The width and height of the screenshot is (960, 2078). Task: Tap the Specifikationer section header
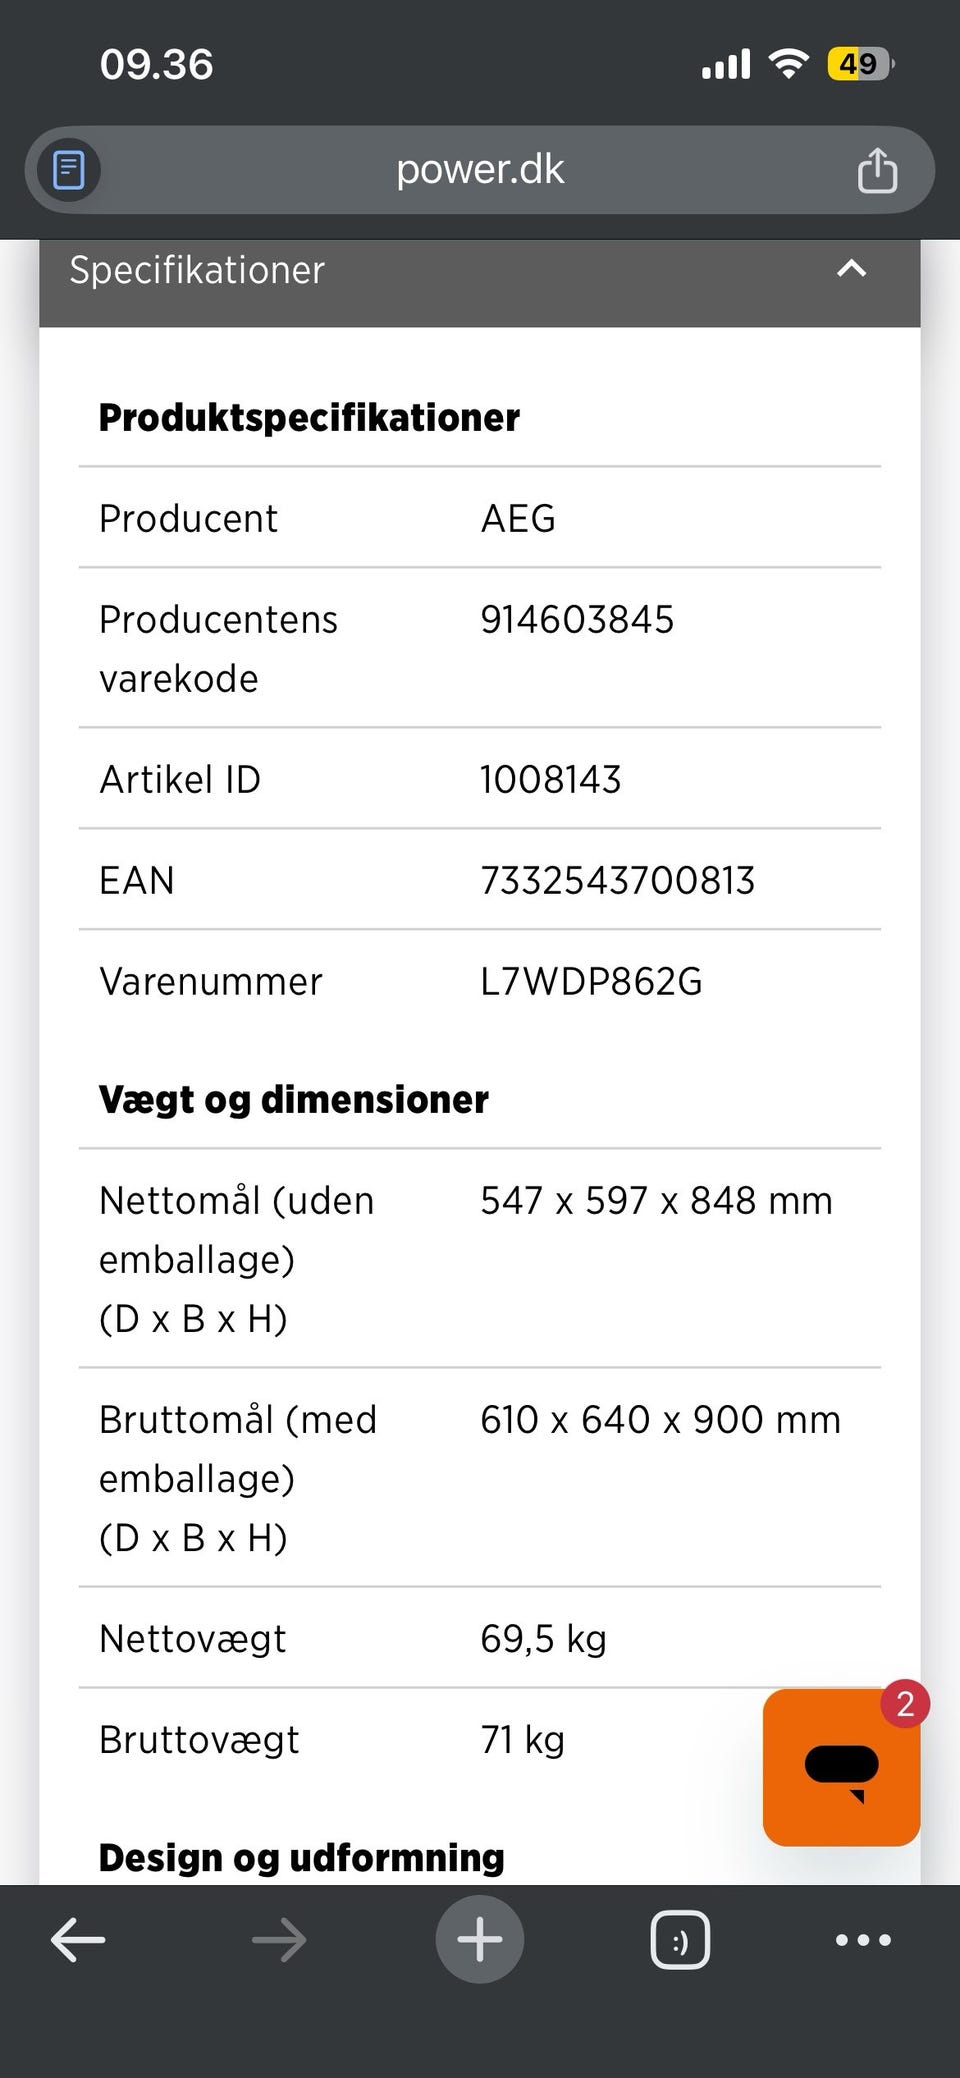coord(197,270)
